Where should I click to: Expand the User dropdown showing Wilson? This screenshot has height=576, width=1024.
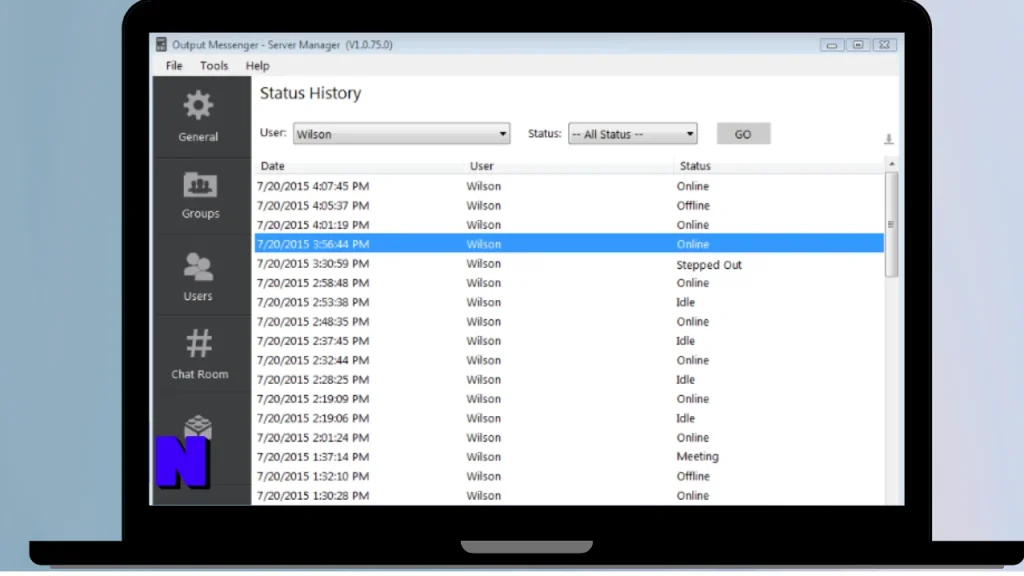click(x=401, y=134)
